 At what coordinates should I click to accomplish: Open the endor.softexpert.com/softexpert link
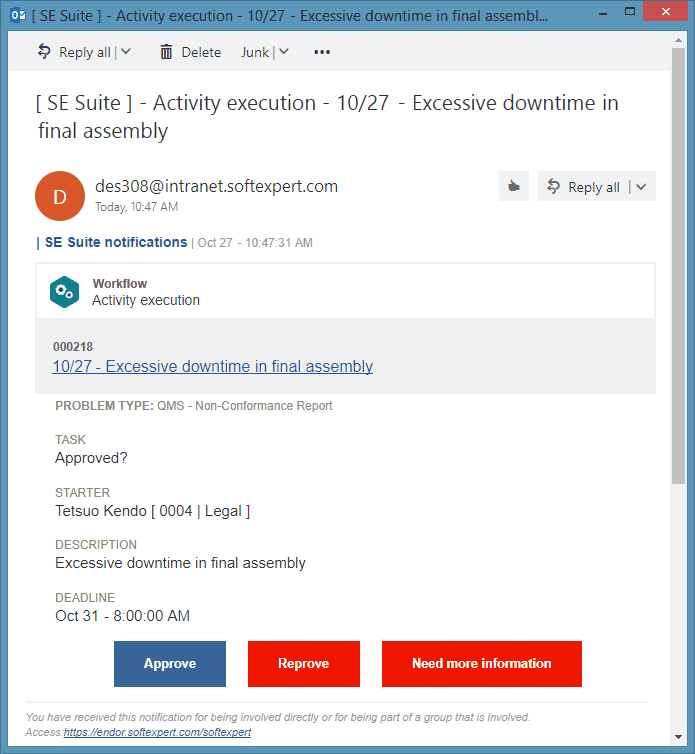[x=157, y=732]
